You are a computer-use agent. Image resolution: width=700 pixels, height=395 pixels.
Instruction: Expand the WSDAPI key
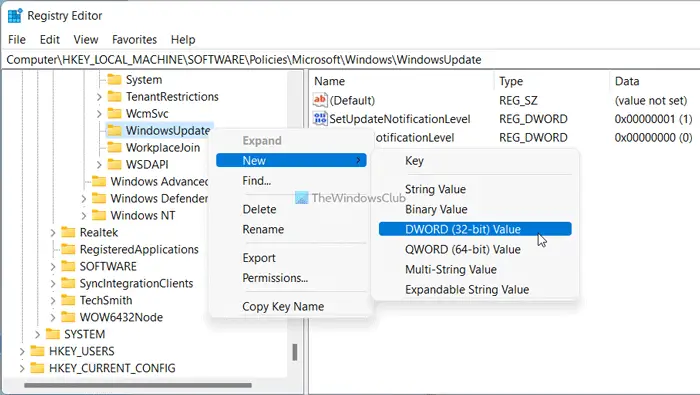coord(99,165)
